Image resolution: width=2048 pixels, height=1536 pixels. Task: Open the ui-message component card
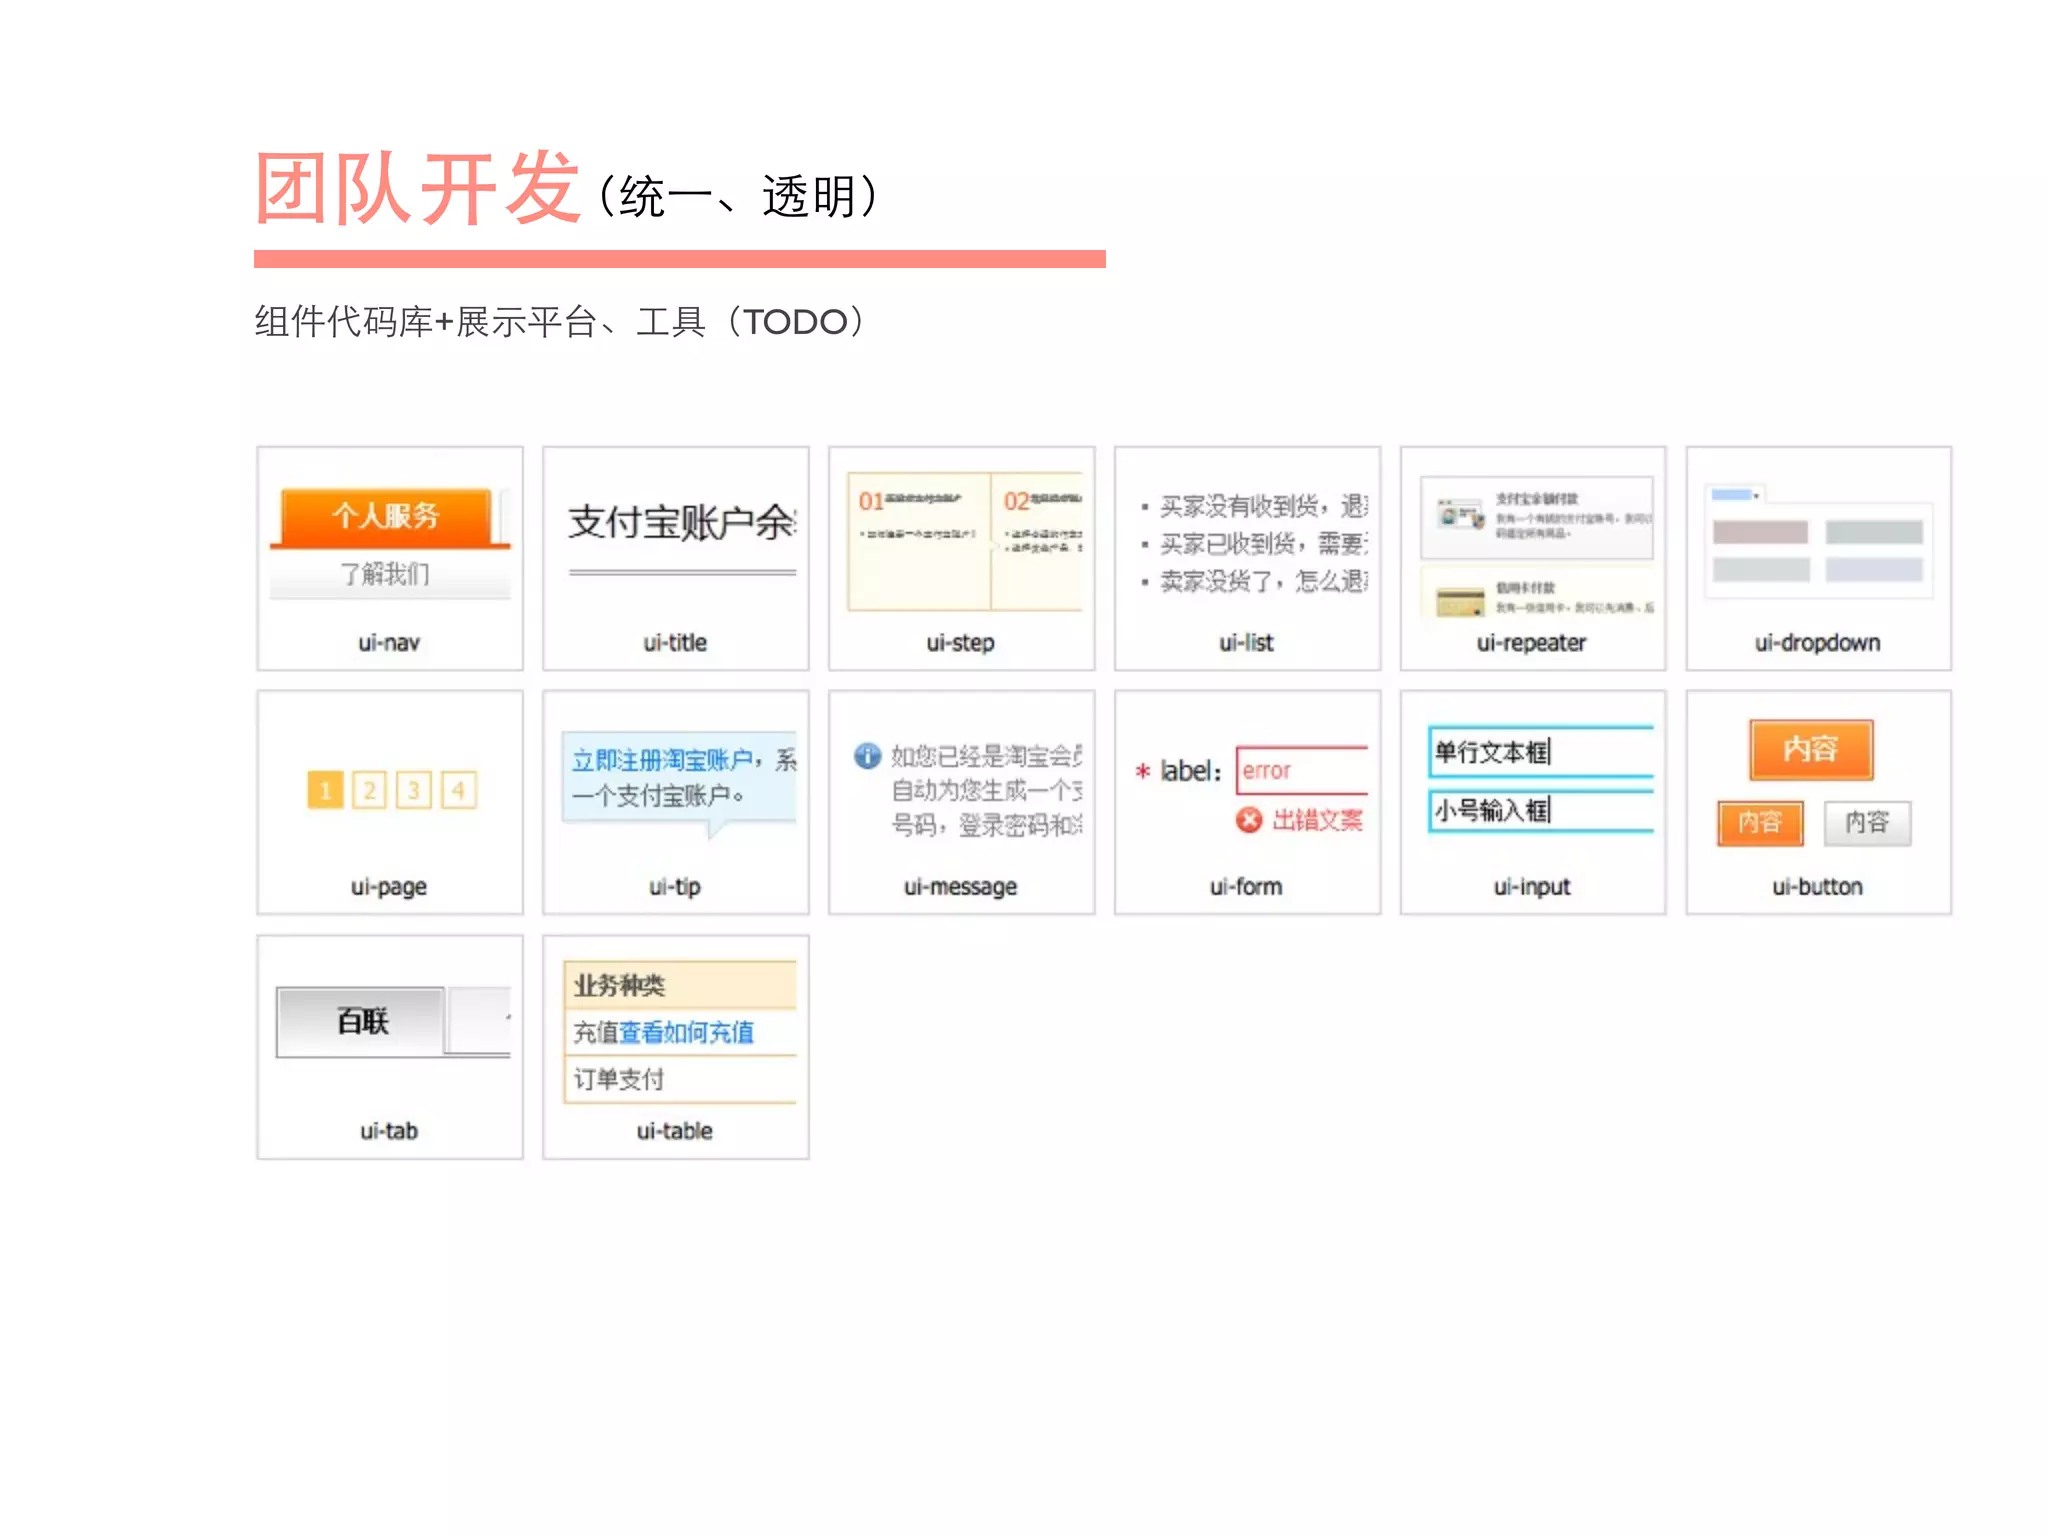coord(961,802)
